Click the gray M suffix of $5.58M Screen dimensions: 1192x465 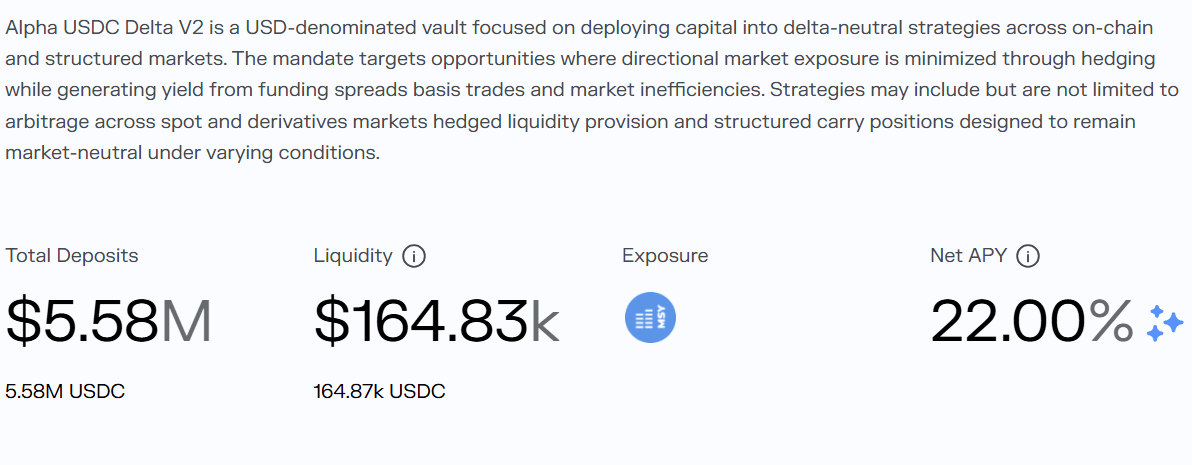[x=186, y=321]
